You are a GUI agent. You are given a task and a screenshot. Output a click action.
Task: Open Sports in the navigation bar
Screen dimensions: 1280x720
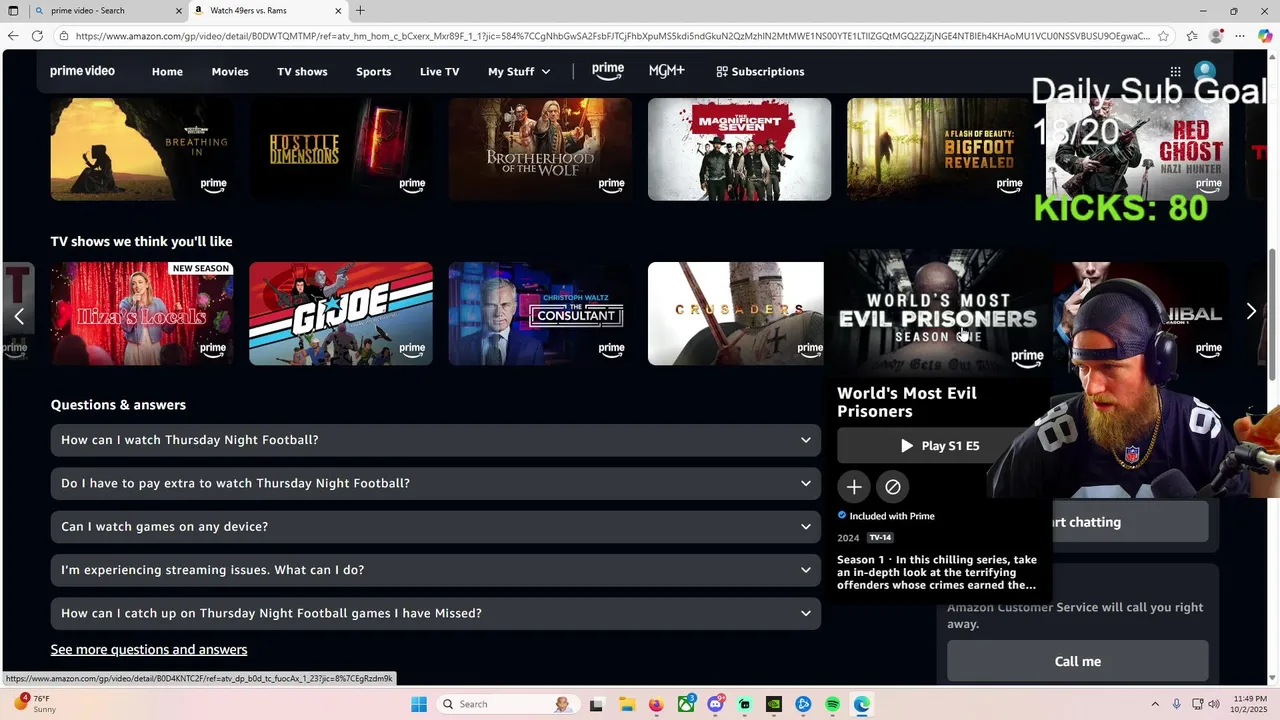[374, 71]
